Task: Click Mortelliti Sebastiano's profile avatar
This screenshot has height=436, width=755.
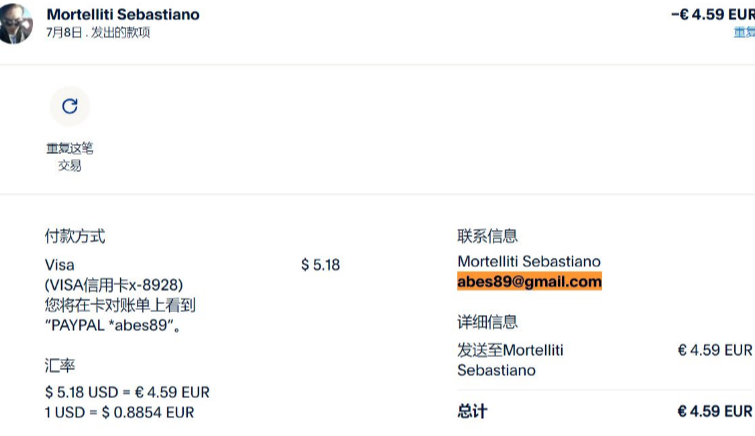Action: (x=17, y=23)
